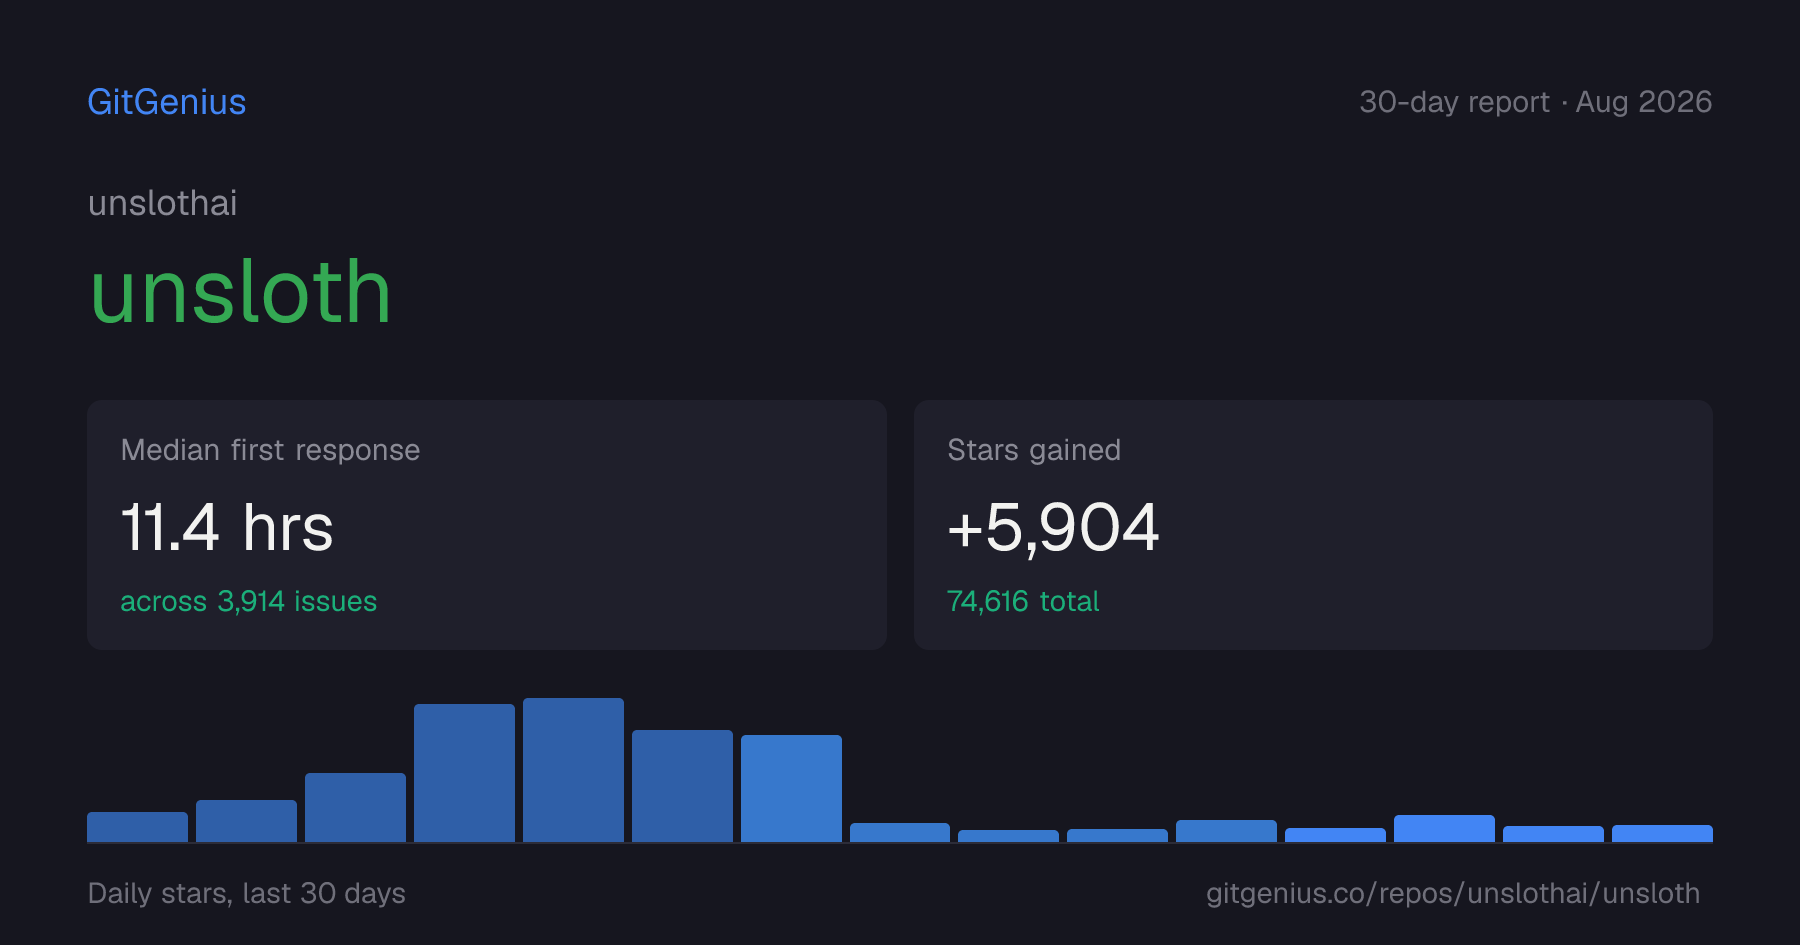Select the "Stars gained" label

click(1034, 450)
